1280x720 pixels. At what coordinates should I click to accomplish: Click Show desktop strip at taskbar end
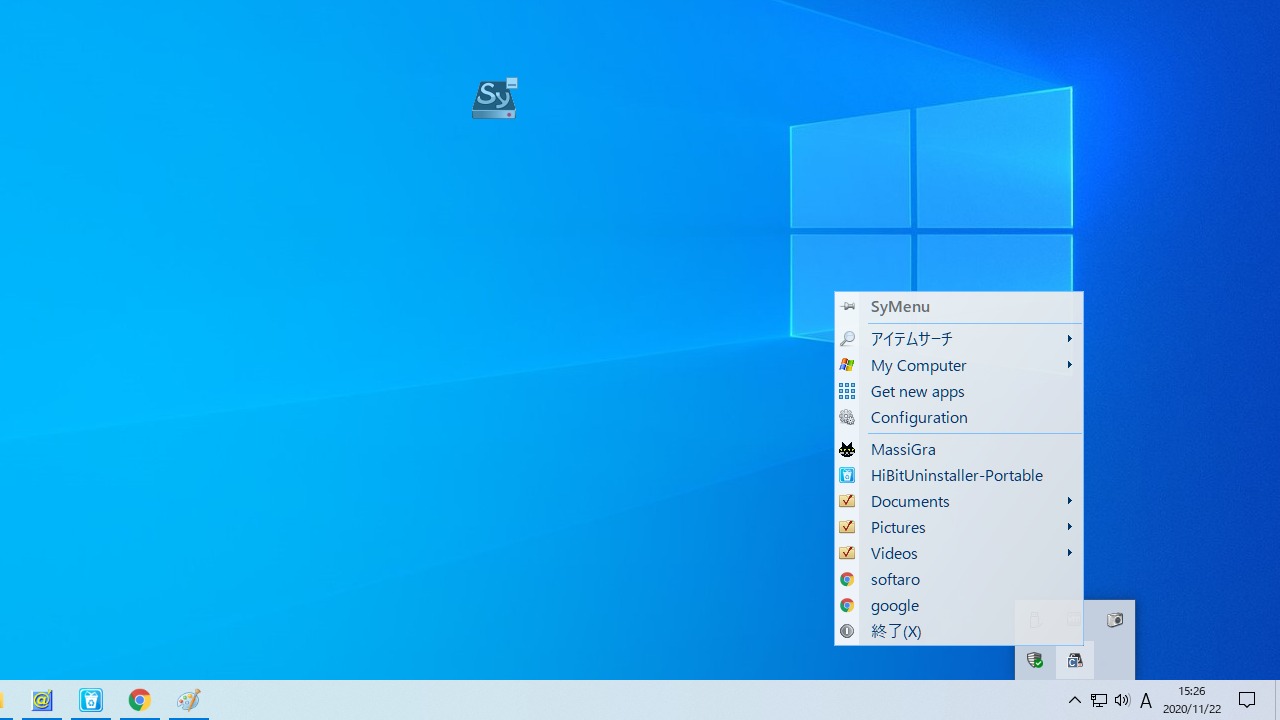(x=1277, y=700)
